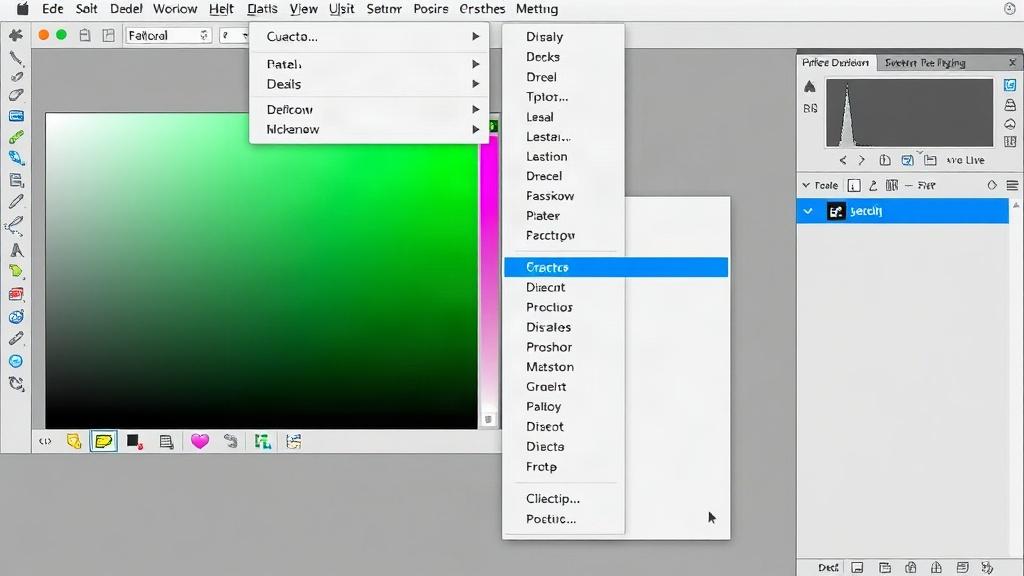
Task: Click the Dect button at the panel bottom
Action: click(x=828, y=568)
